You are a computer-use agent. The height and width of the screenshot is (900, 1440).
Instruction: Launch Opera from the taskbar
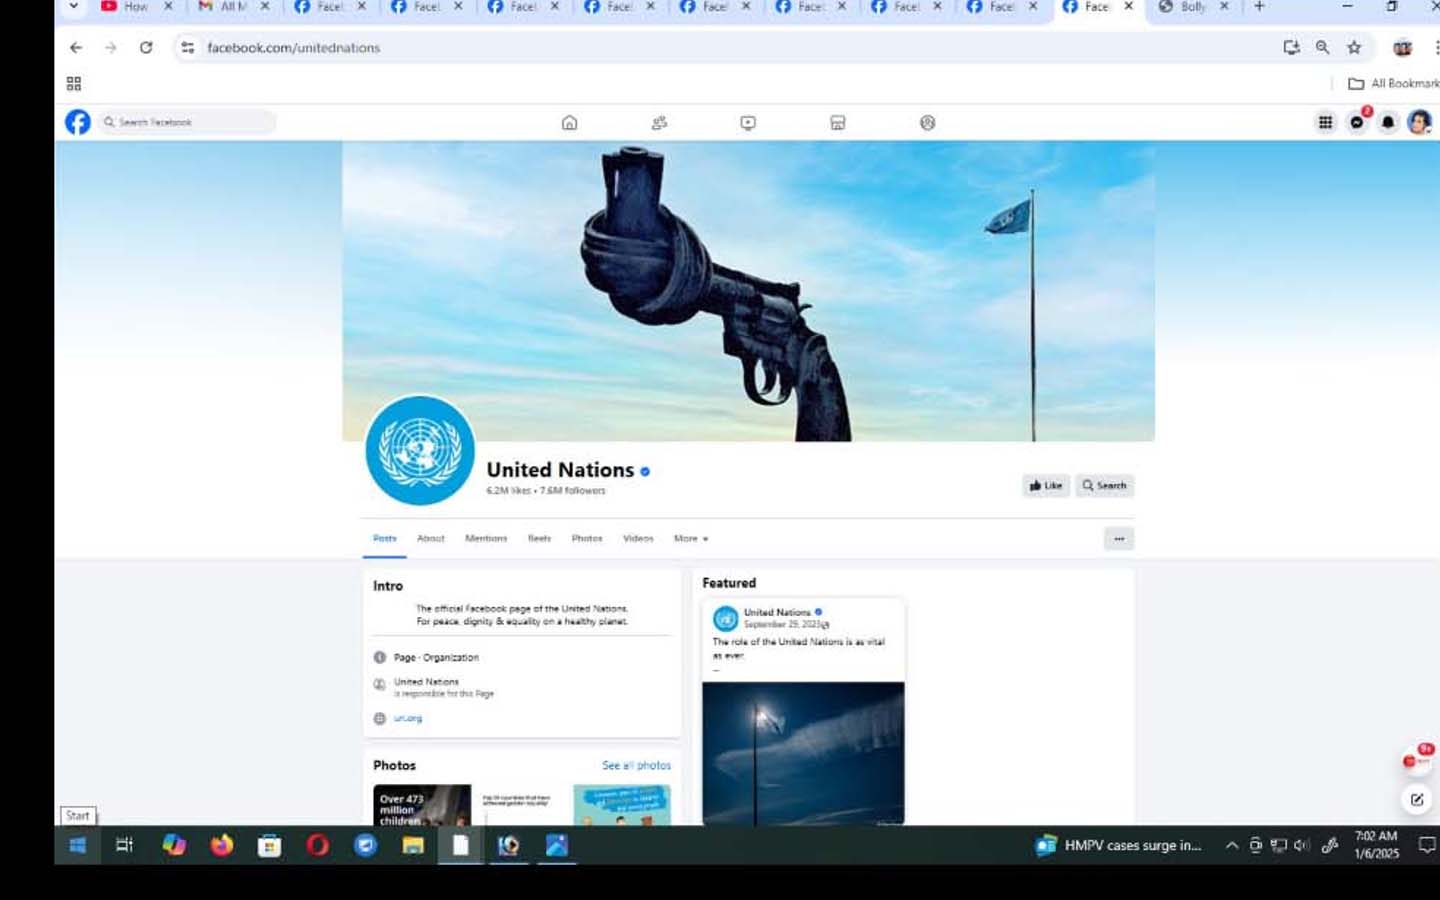tap(318, 845)
